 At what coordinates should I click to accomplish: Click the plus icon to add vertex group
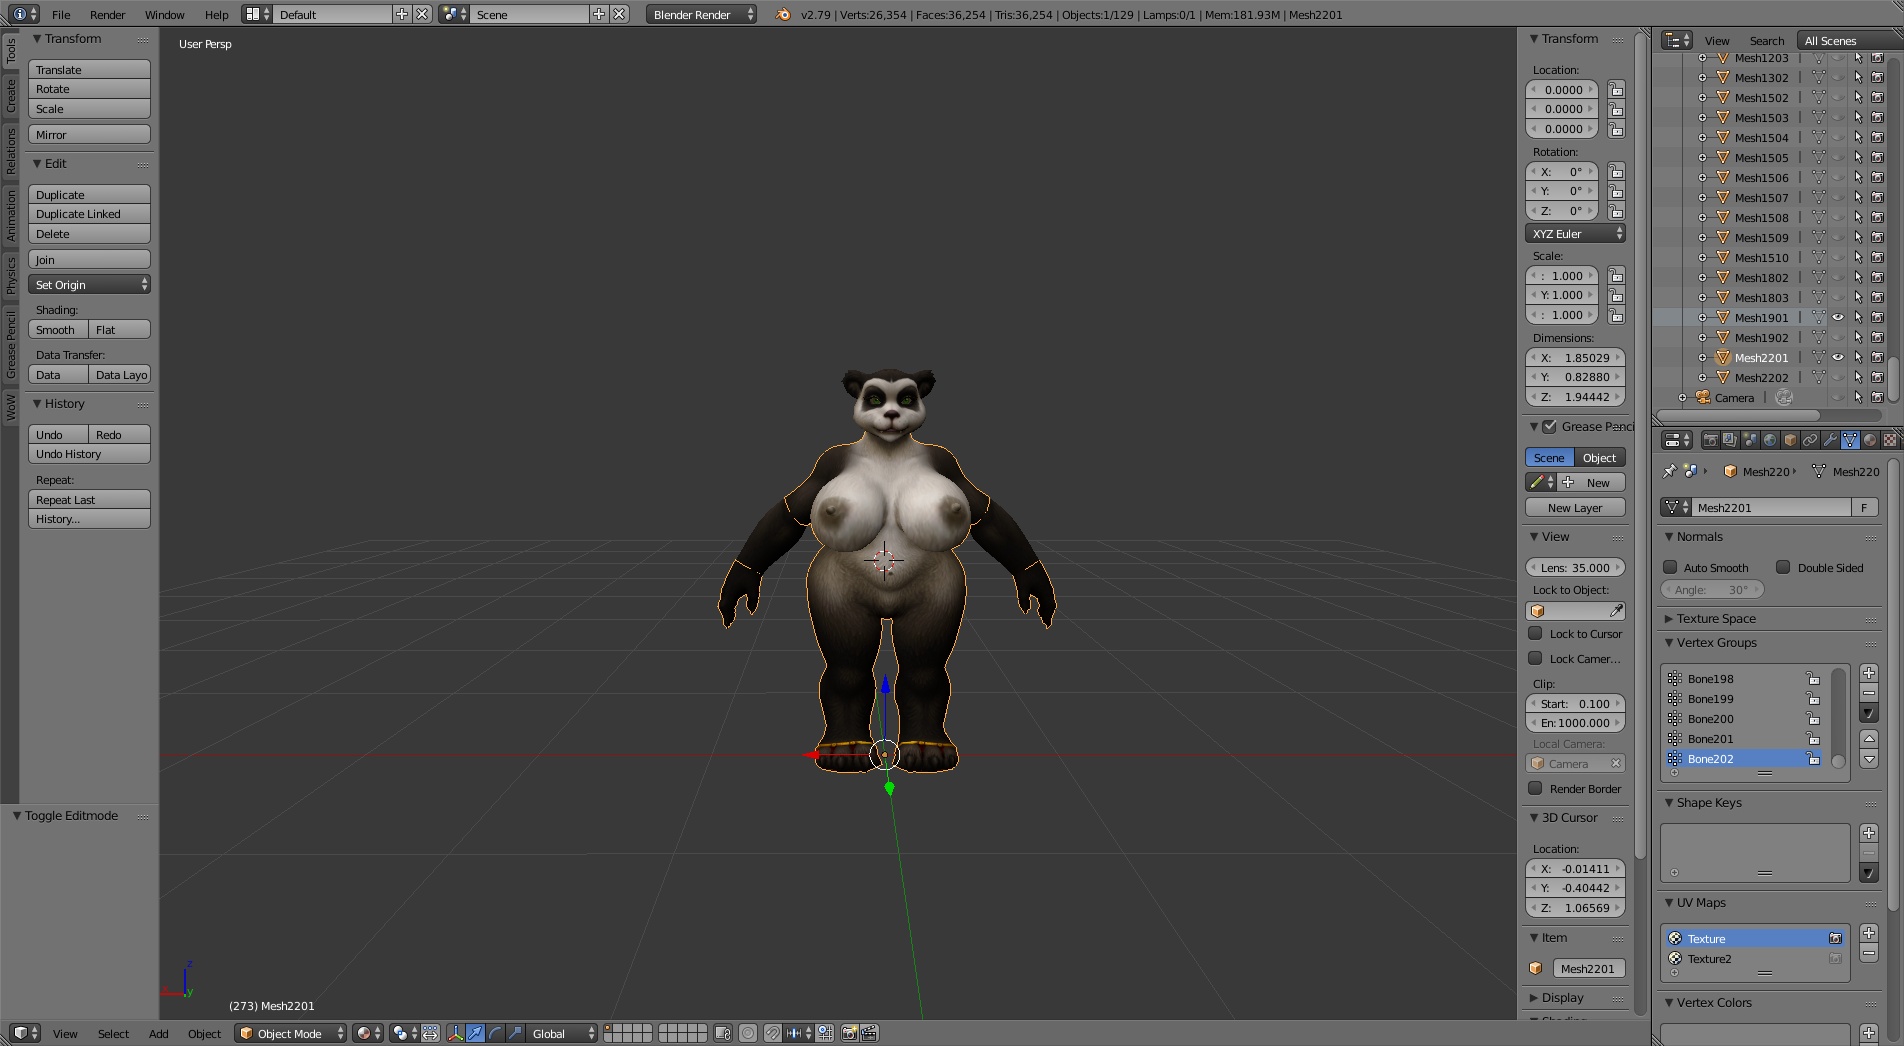[1869, 673]
